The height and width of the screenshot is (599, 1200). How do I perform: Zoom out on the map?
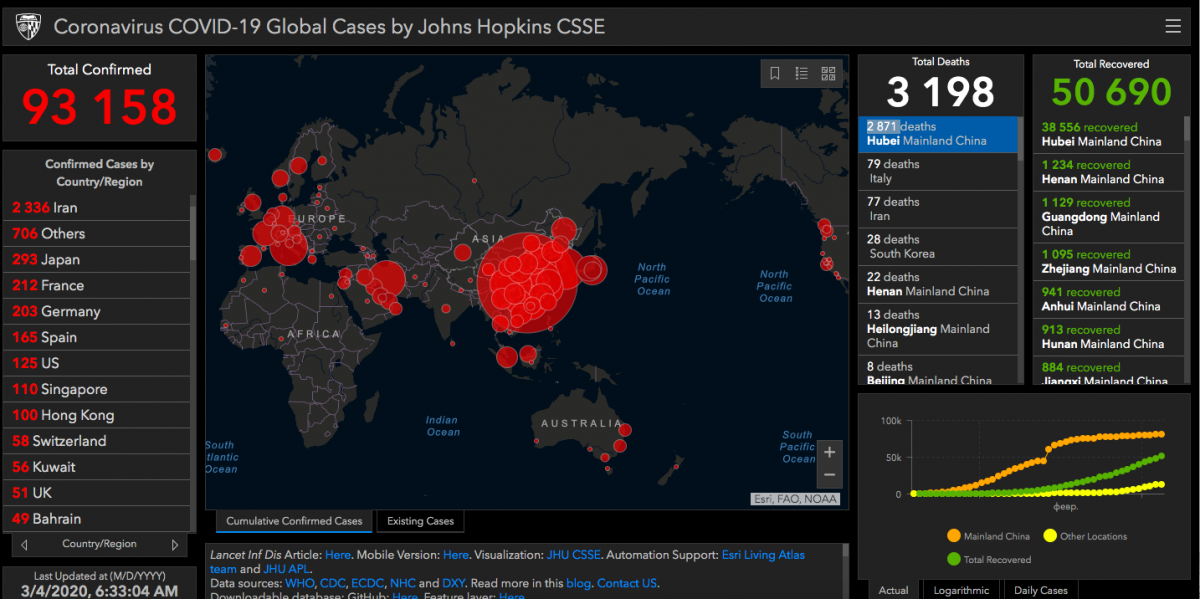(x=829, y=476)
